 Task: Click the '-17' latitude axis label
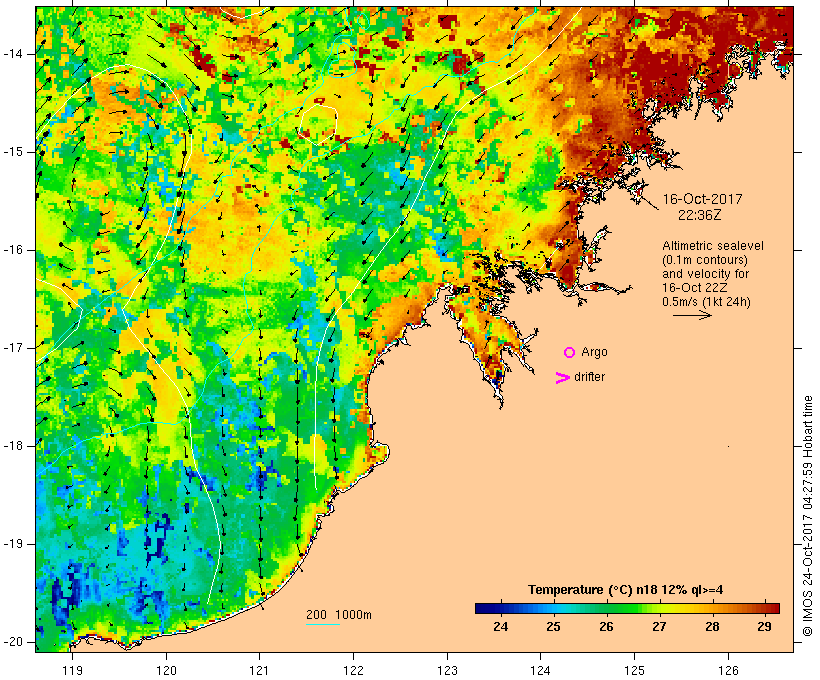[13, 348]
